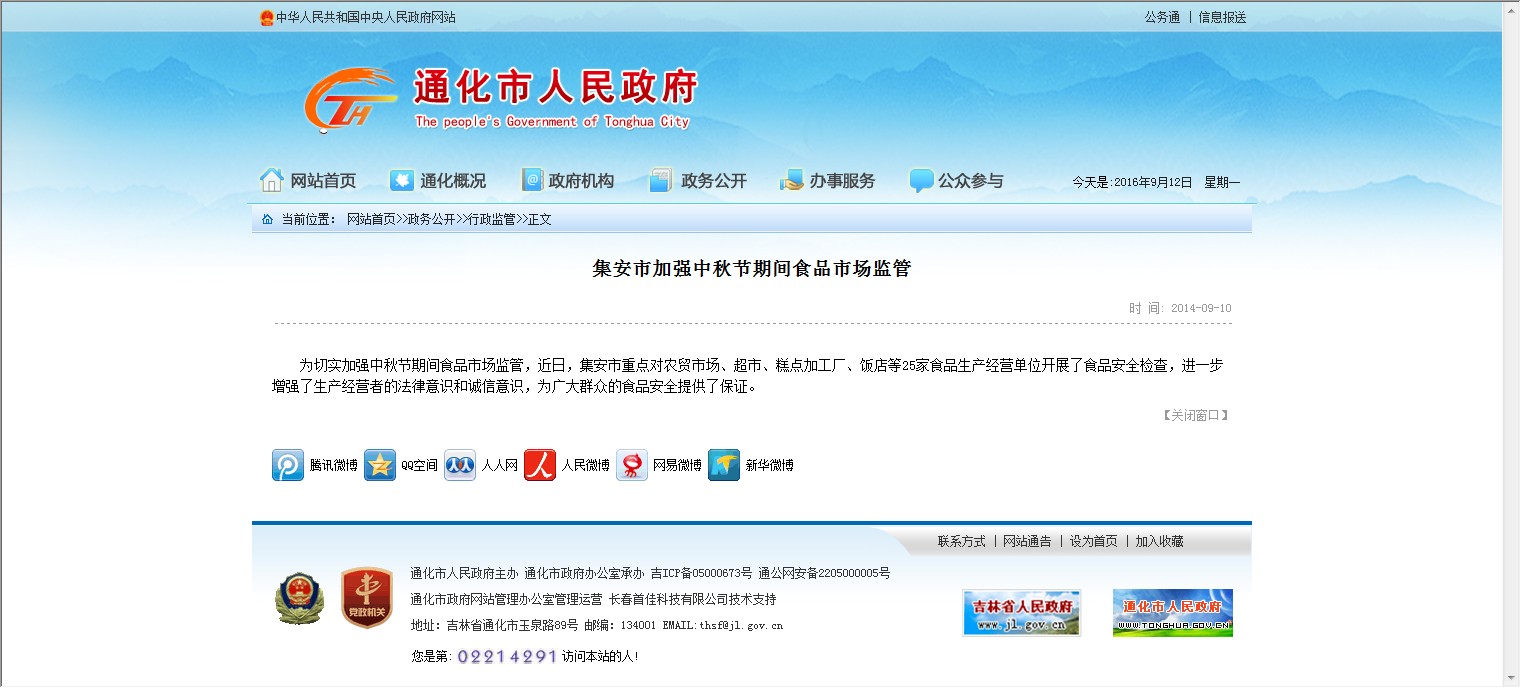Open the 通化概况 navigation tab
Screen dimensions: 1521x688
[x=438, y=181]
